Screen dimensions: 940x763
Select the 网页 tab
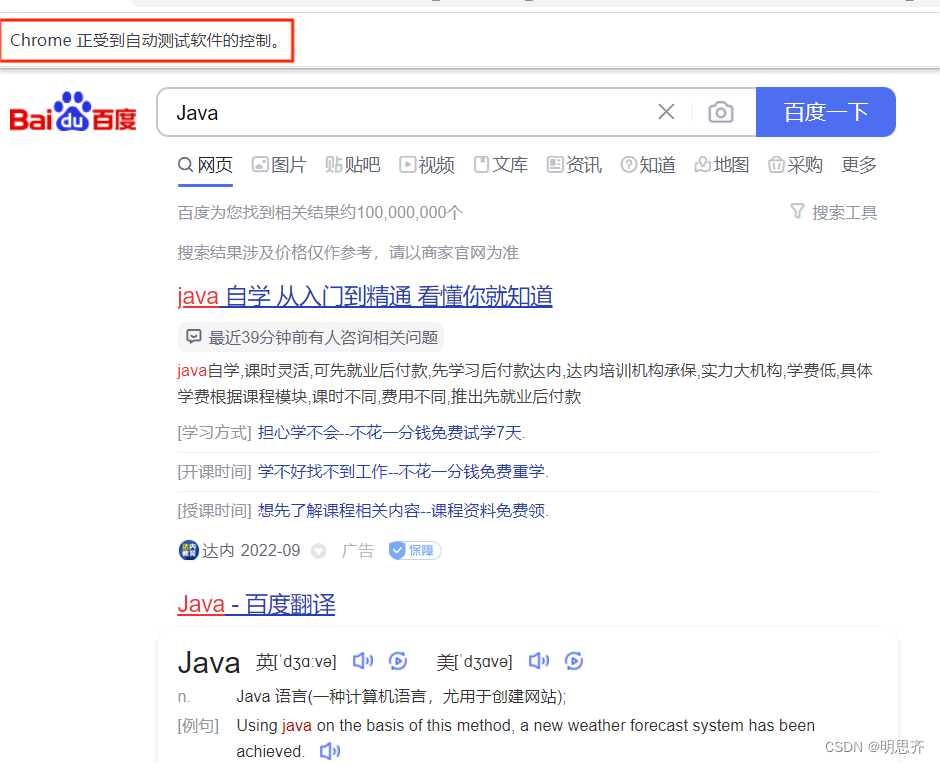click(206, 165)
